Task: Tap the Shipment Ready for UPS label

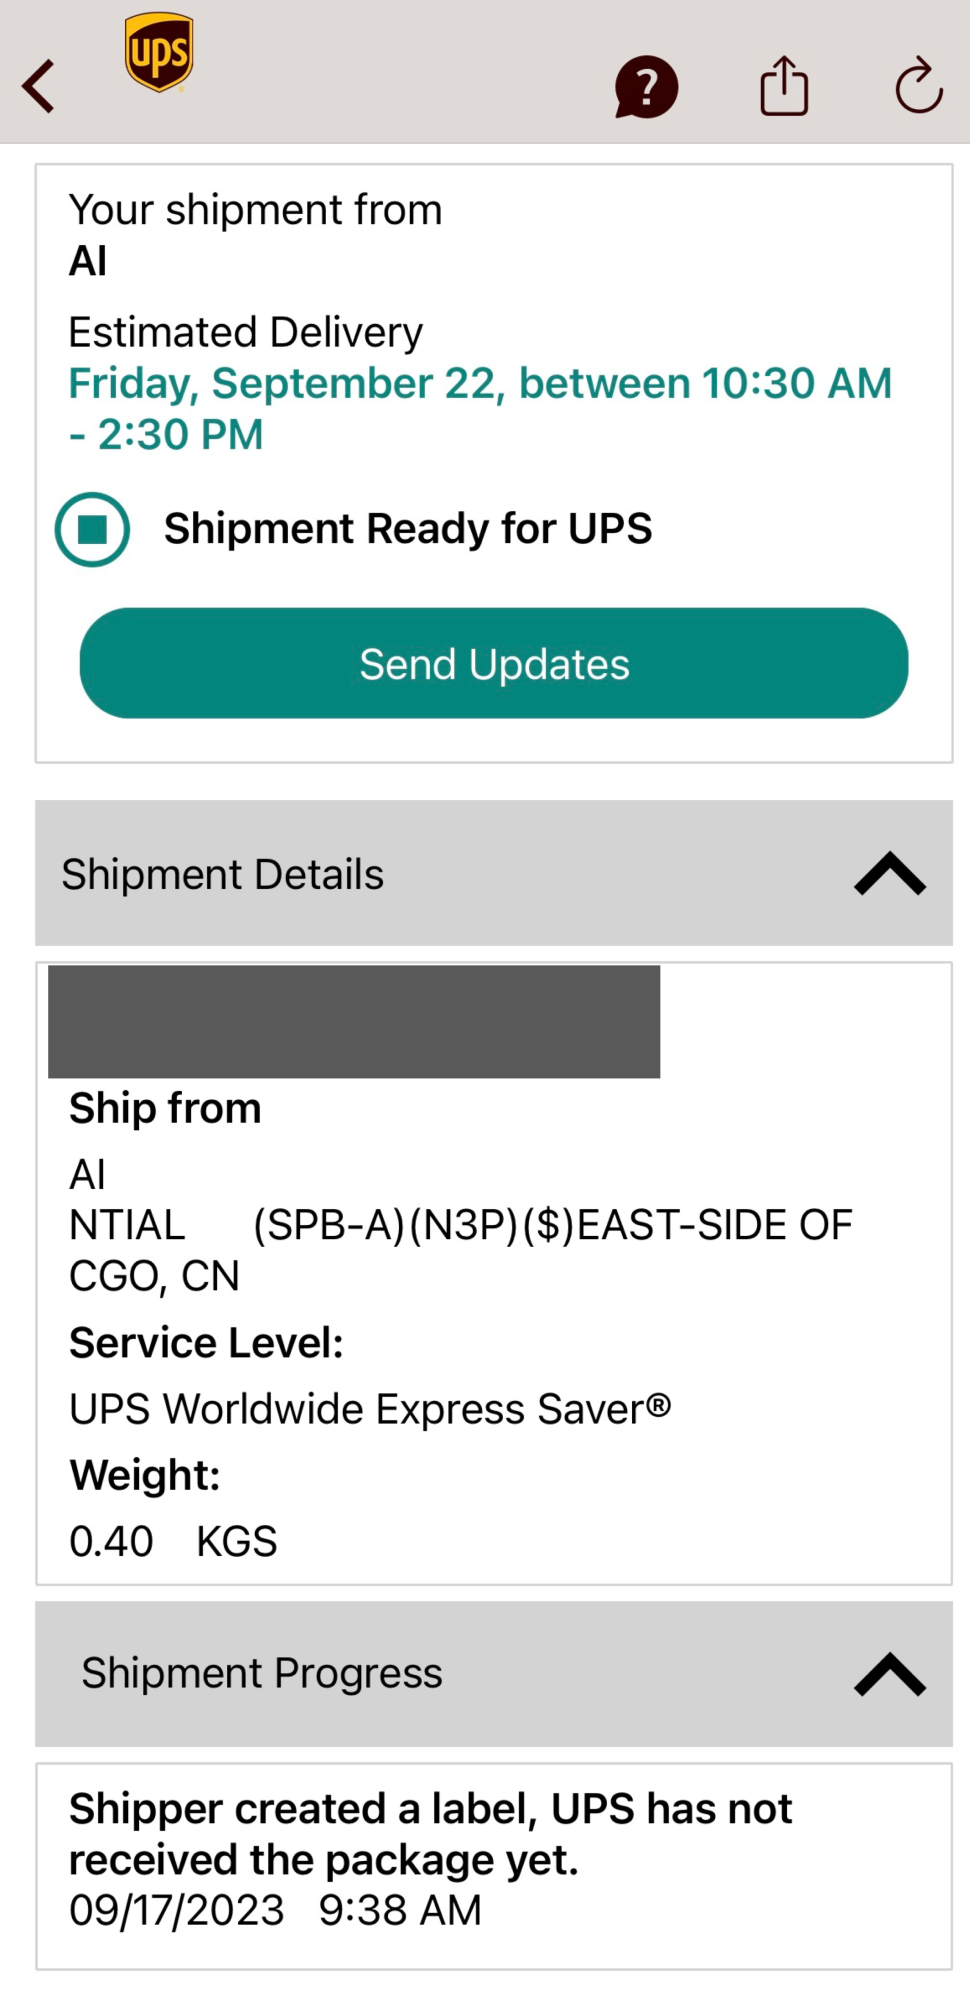Action: [408, 529]
